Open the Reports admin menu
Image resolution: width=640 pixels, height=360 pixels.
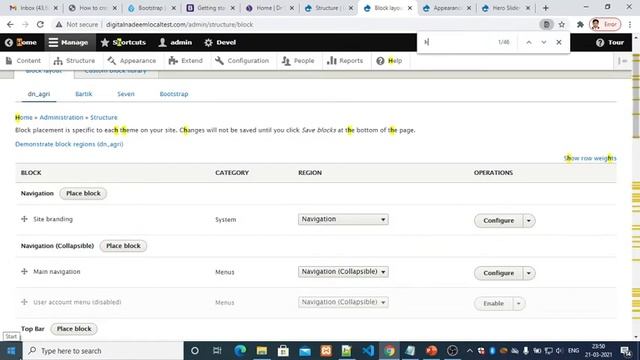pos(345,61)
